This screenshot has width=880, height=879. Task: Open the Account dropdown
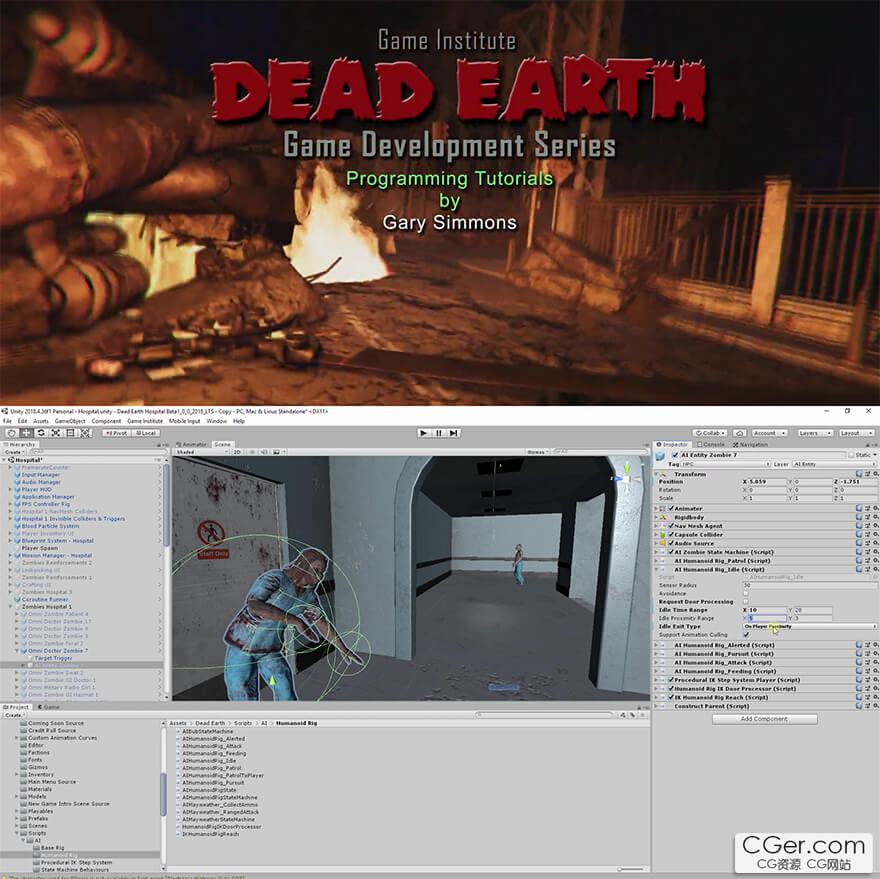coord(768,433)
